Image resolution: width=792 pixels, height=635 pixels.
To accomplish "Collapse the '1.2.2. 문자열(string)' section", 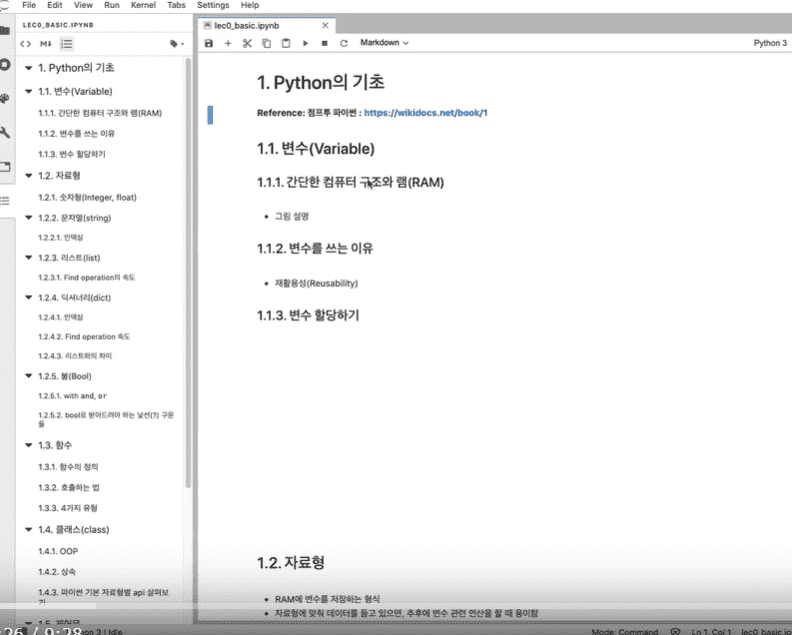I will 29,218.
